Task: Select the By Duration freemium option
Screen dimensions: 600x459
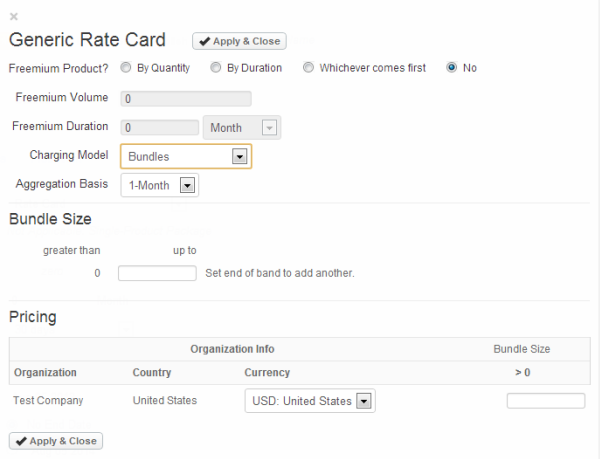Action: [x=215, y=68]
